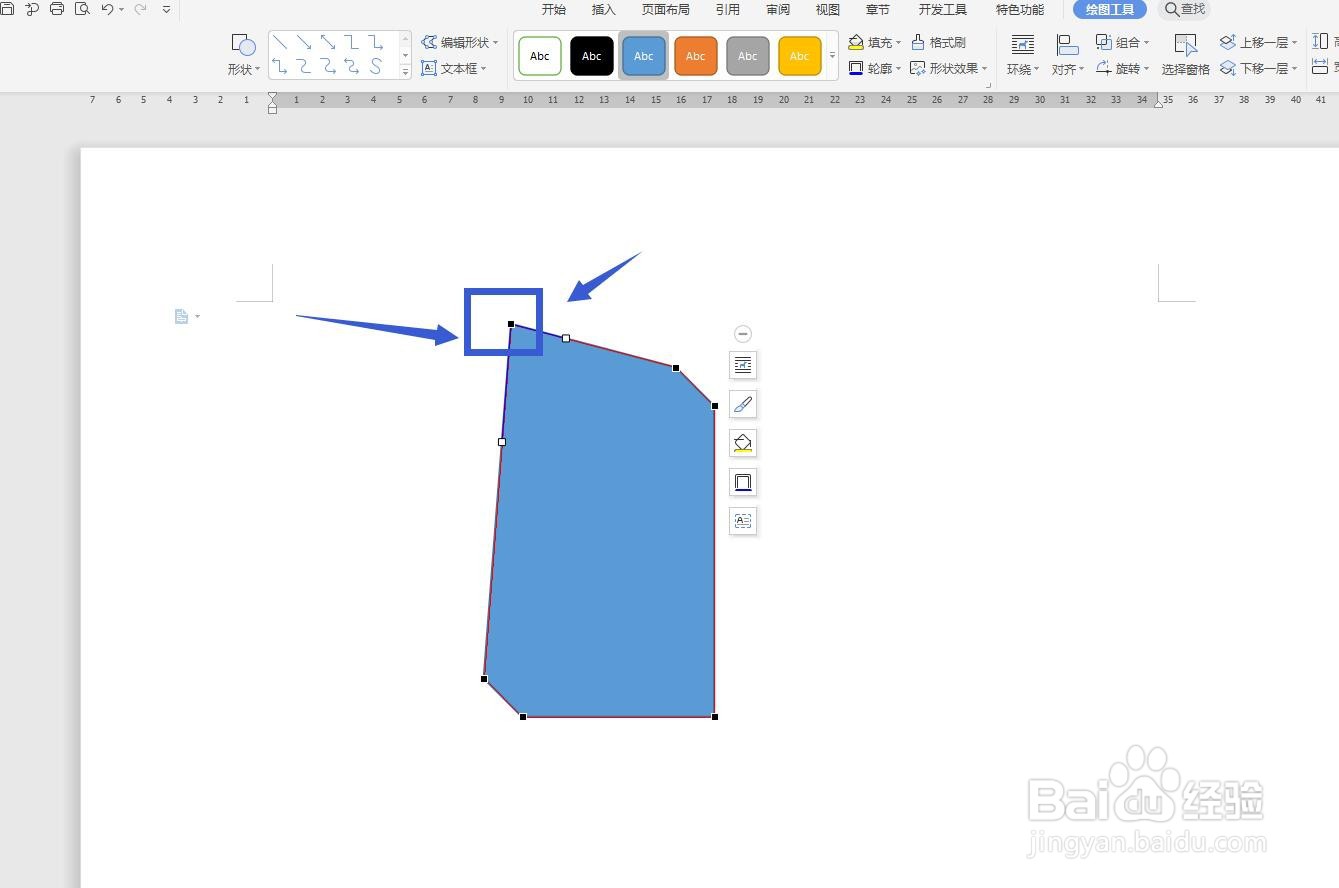Apply the blue Abc shape style
1339x888 pixels.
tap(644, 56)
